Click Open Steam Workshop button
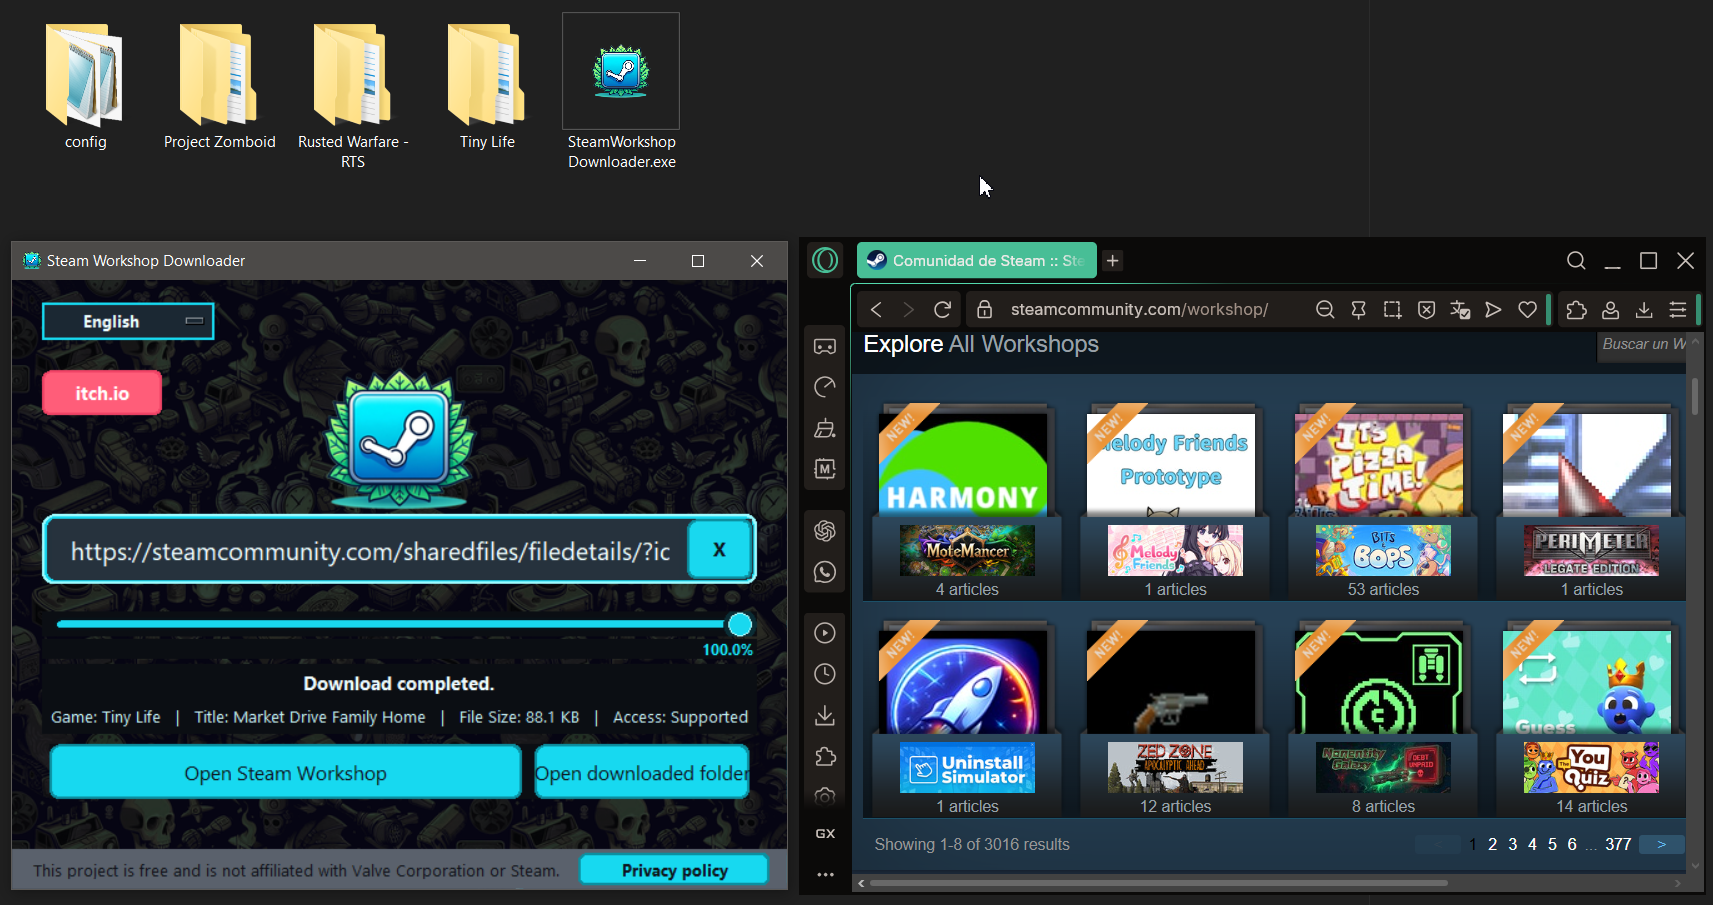The image size is (1713, 905). pos(285,773)
